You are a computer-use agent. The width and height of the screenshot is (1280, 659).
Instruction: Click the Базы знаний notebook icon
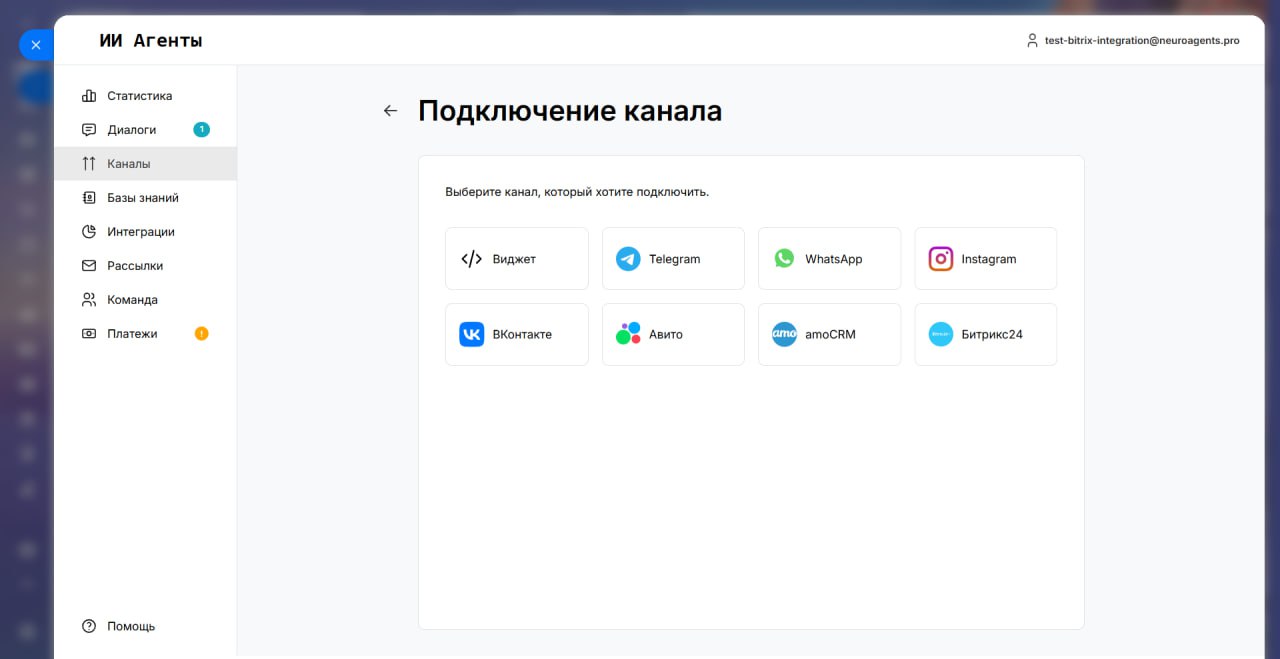[x=89, y=198]
